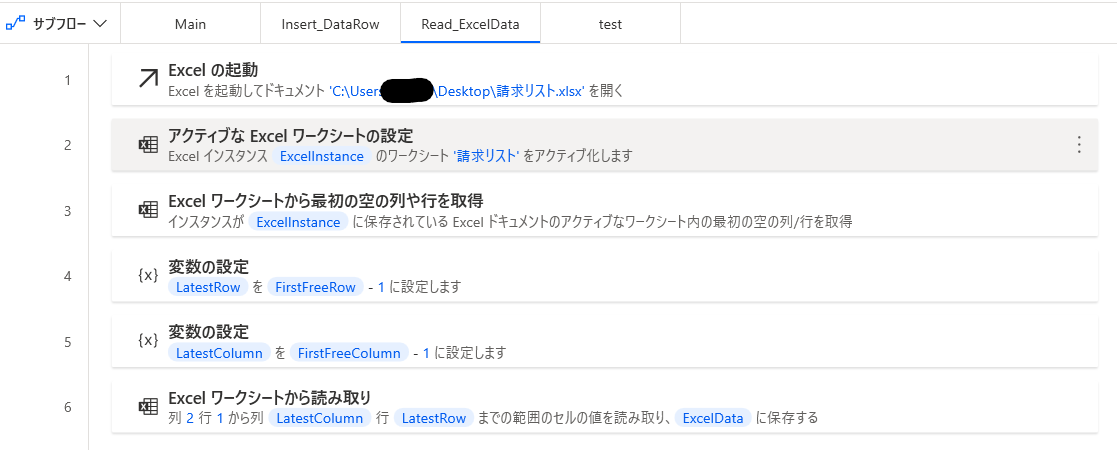Select line number 6
The height and width of the screenshot is (450, 1117).
pos(67,407)
